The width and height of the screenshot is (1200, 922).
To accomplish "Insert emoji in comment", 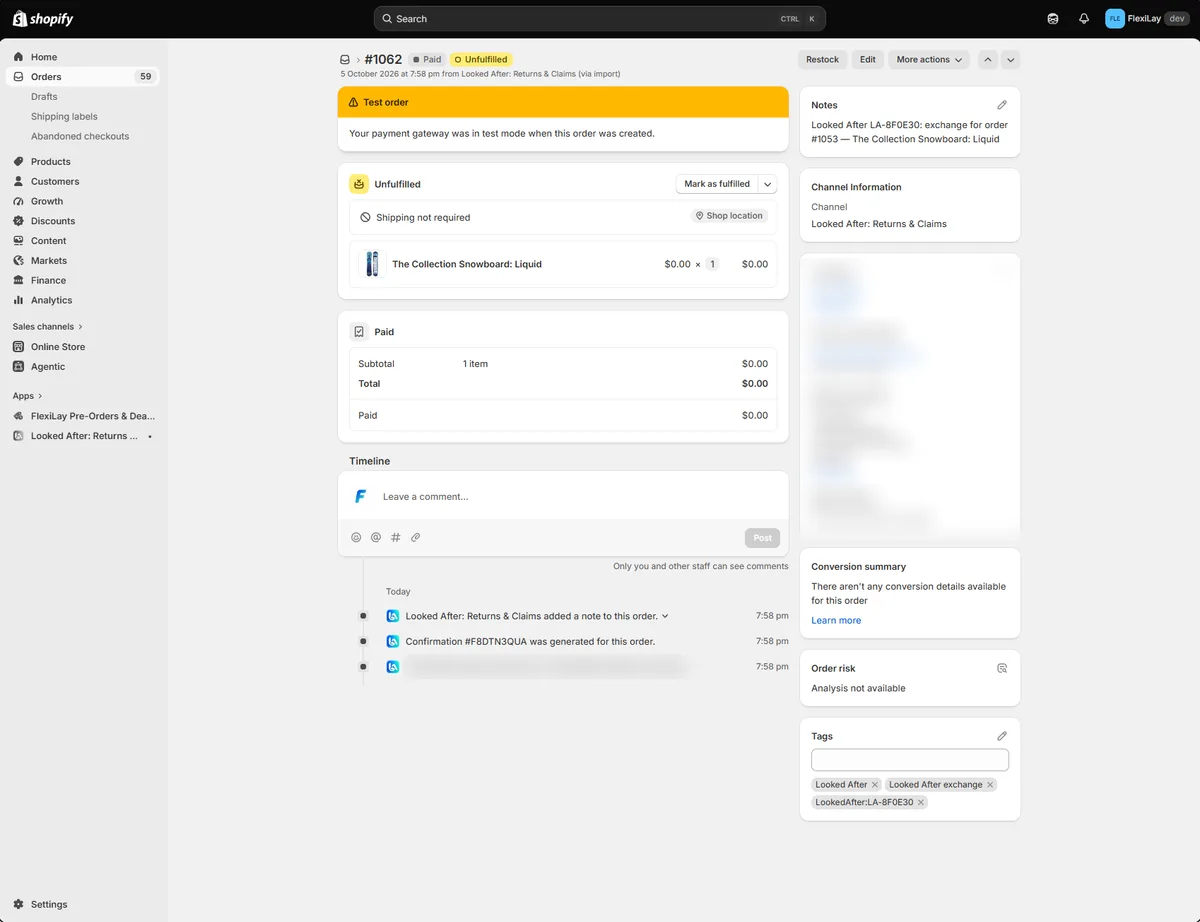I will (x=356, y=538).
